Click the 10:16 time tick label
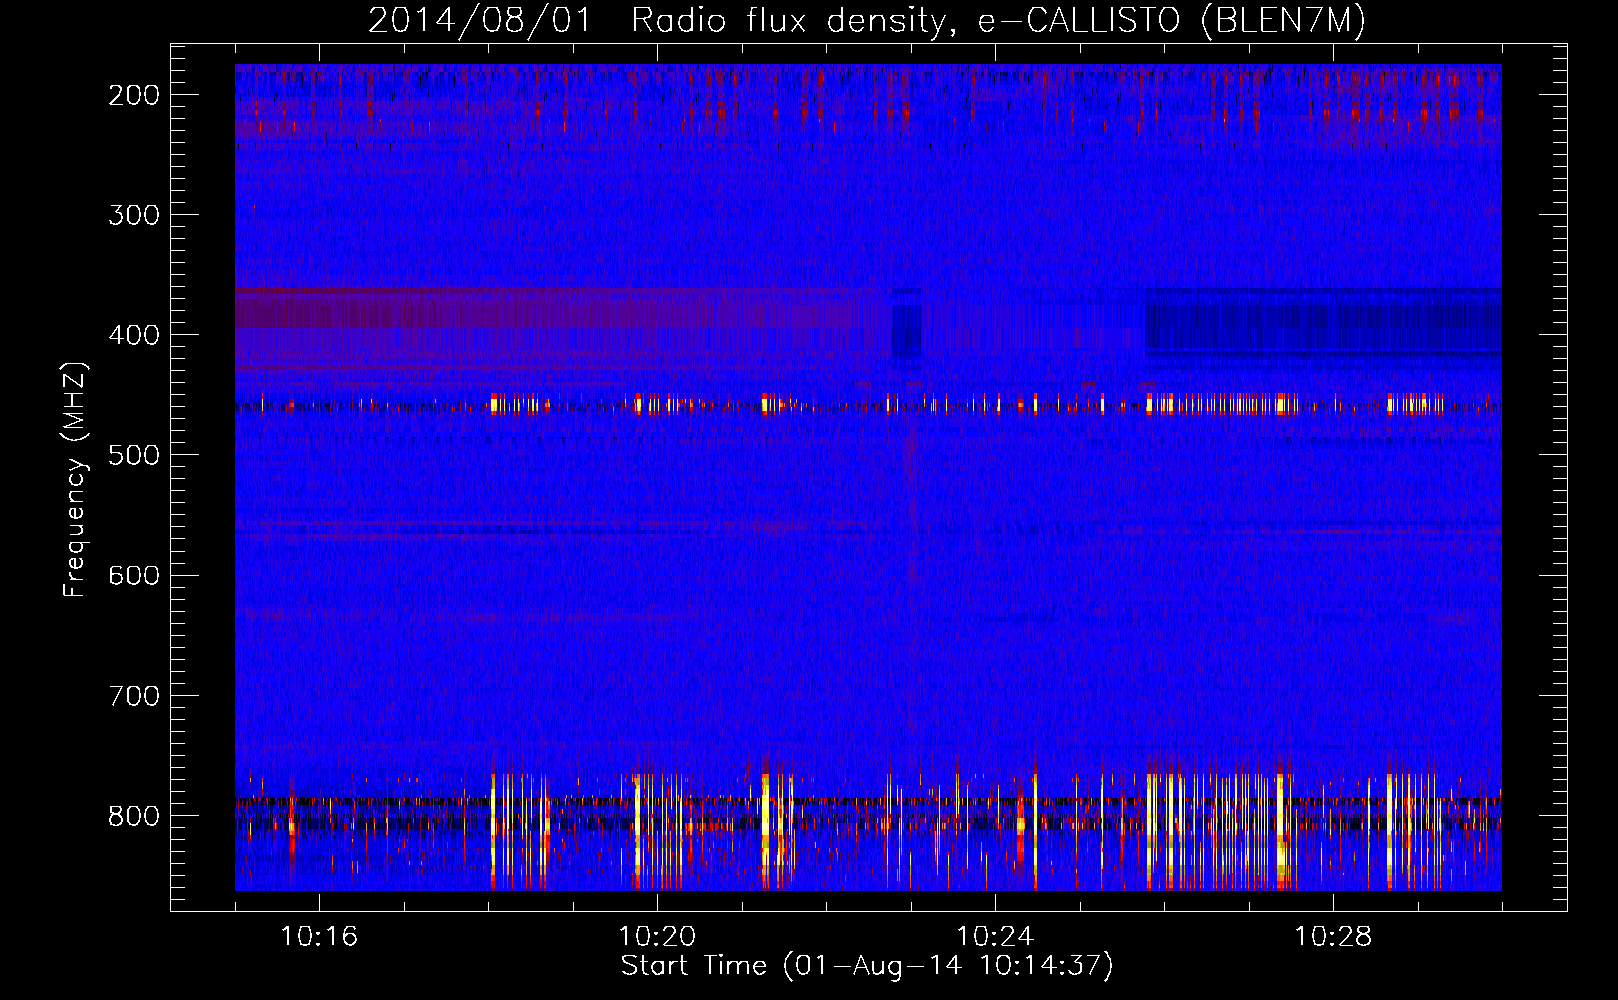 coord(319,936)
